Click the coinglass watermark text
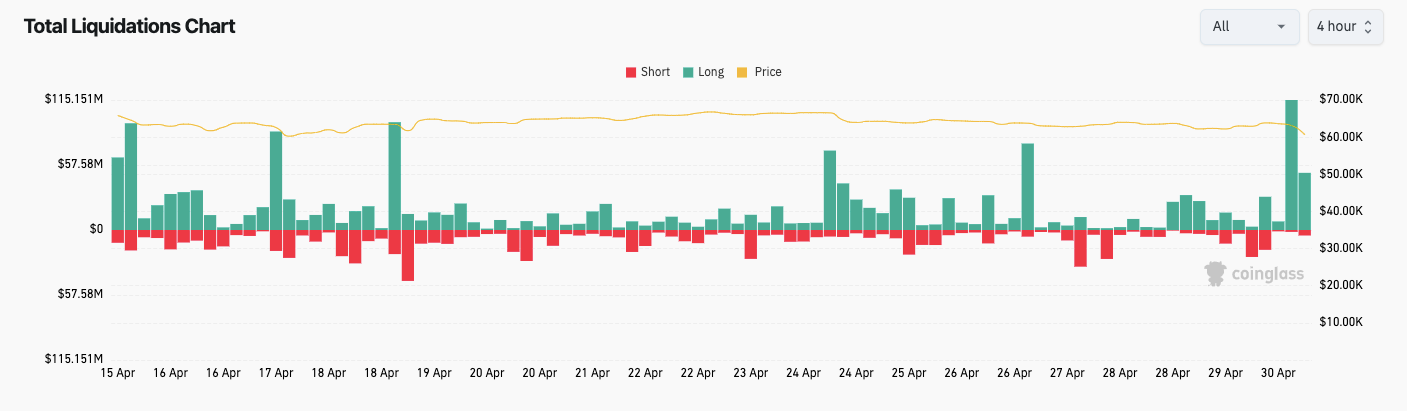Image resolution: width=1407 pixels, height=411 pixels. click(x=1267, y=275)
